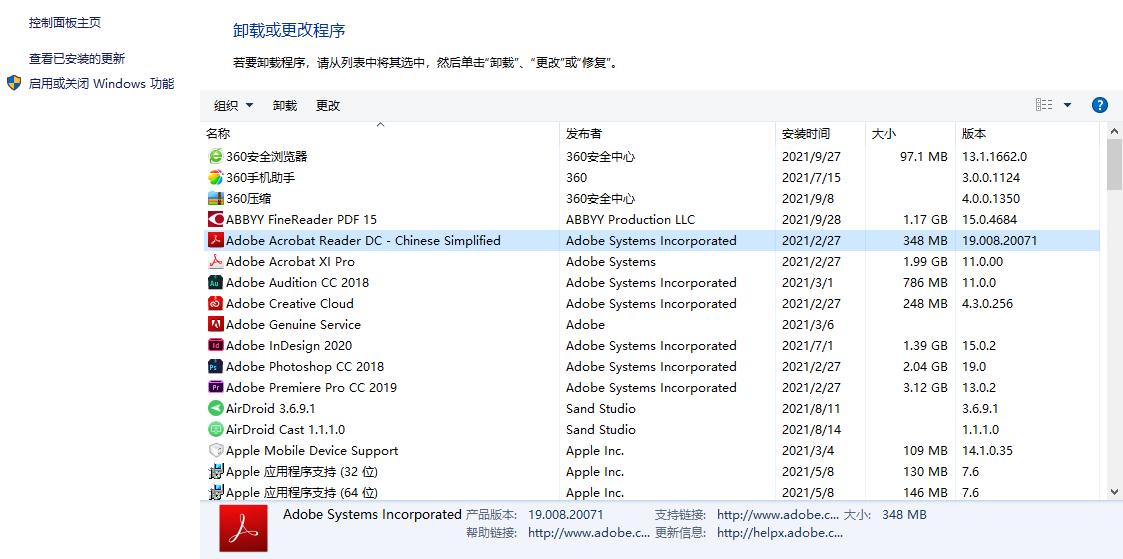Click the Adobe Creative Cloud icon
The image size is (1123, 559).
tap(215, 303)
